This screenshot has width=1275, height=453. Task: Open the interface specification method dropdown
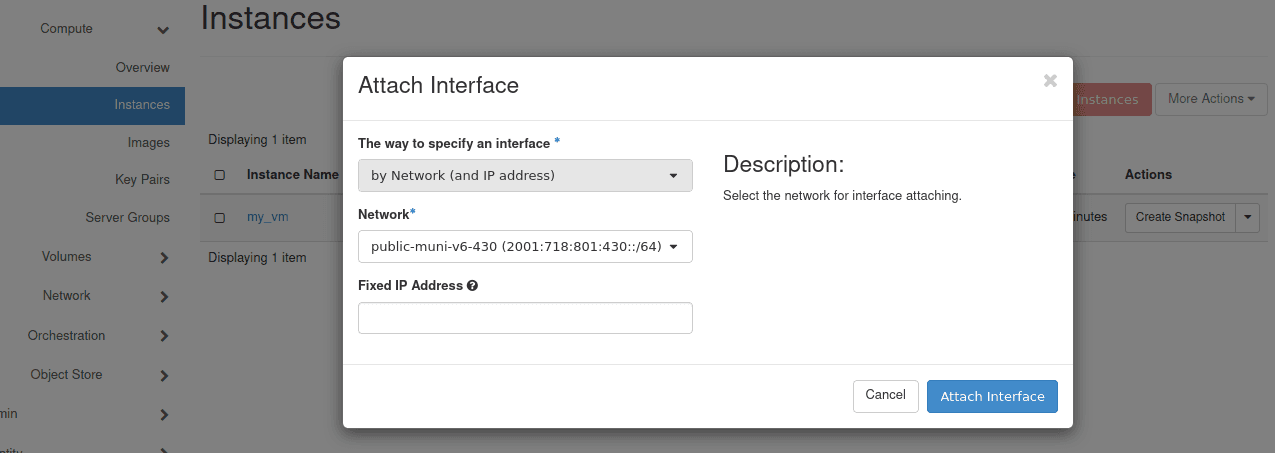[x=525, y=176]
